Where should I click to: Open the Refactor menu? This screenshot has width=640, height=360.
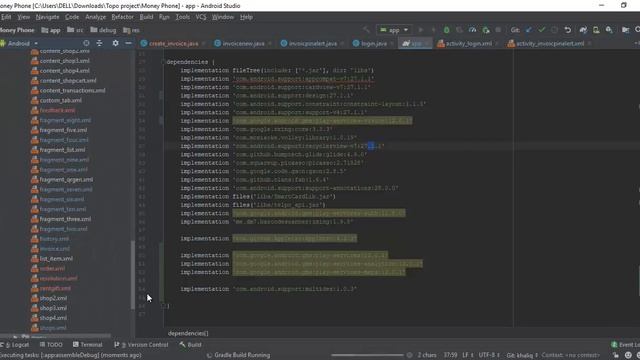[x=122, y=17]
